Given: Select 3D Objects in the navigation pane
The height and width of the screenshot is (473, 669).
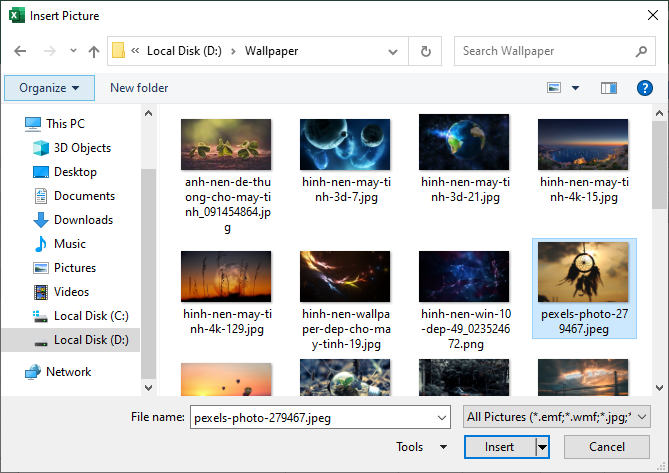Looking at the screenshot, I should [82, 148].
